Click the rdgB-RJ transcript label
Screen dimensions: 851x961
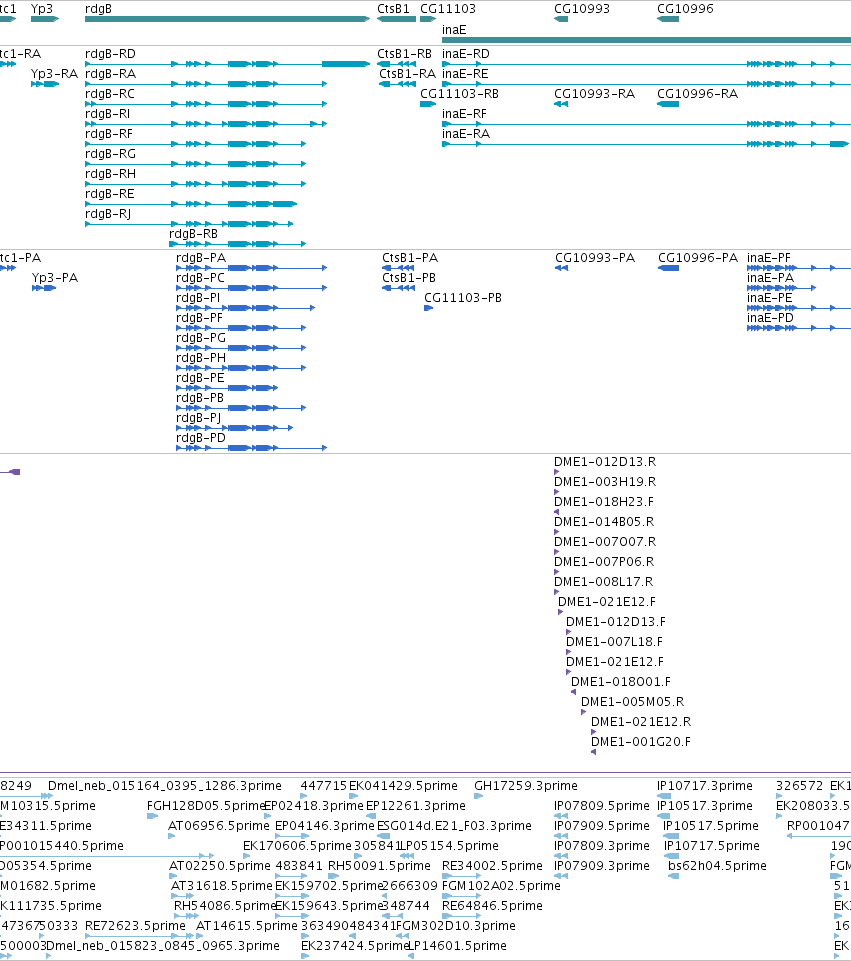click(x=108, y=214)
